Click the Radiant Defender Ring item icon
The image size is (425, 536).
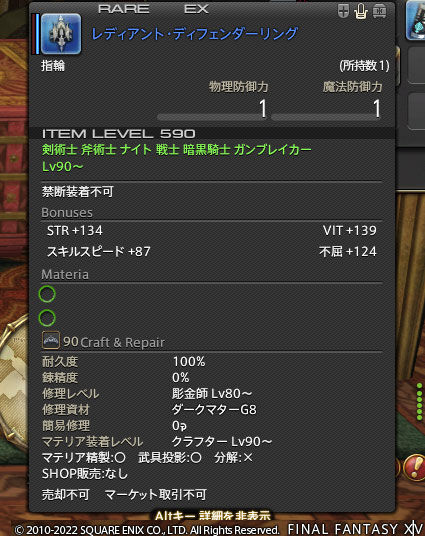click(x=61, y=34)
